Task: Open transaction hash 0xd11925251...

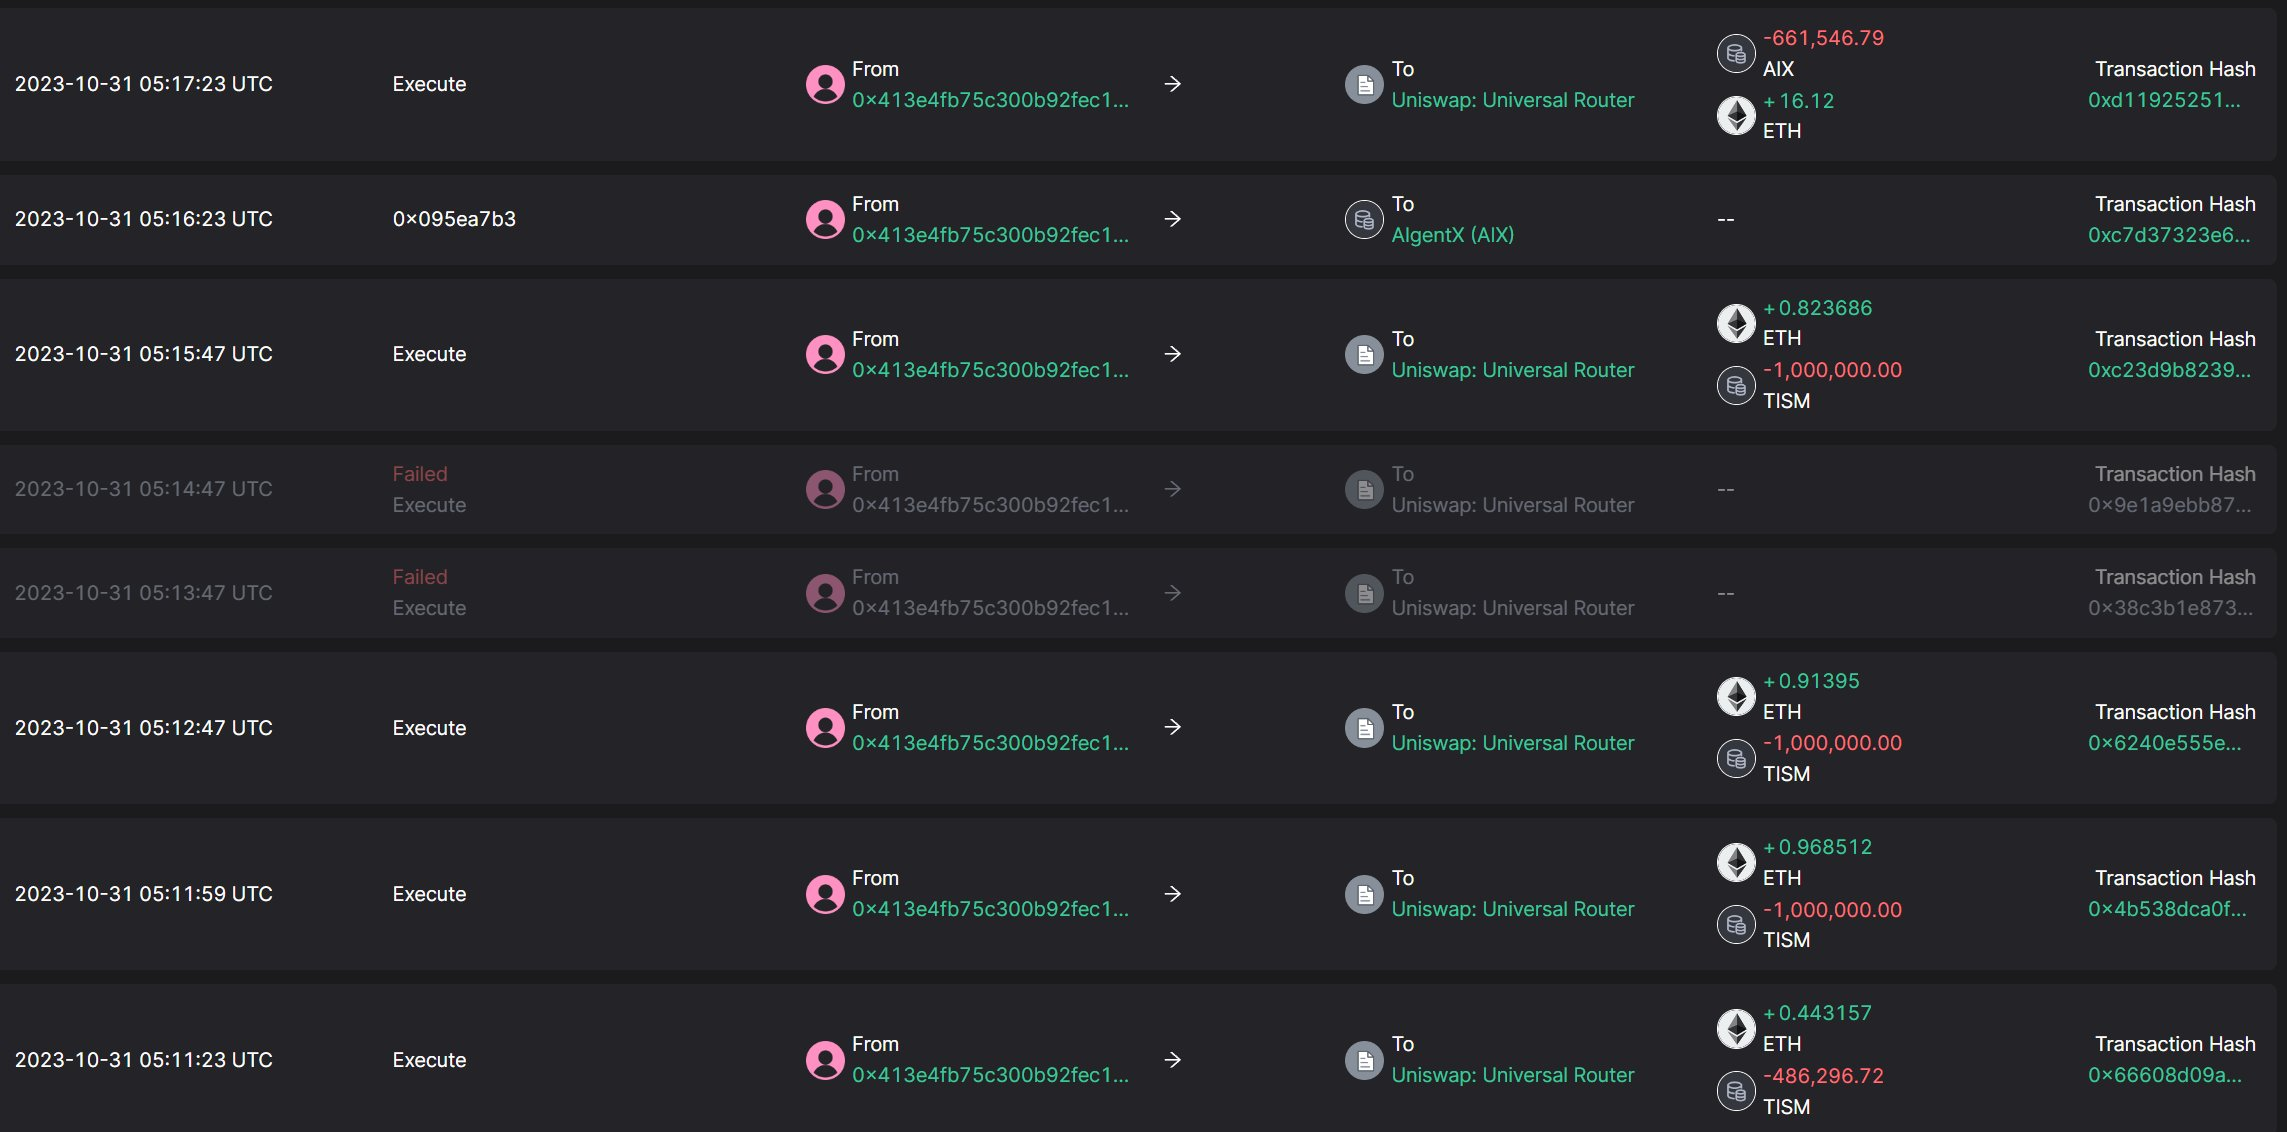Action: click(x=2166, y=100)
